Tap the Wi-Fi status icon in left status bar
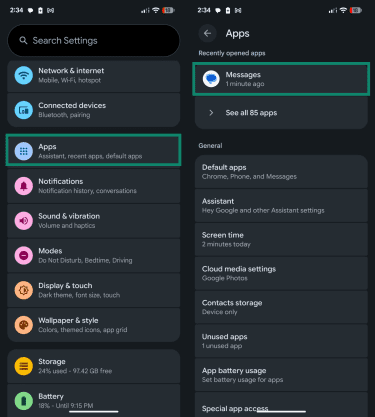 coord(156,10)
